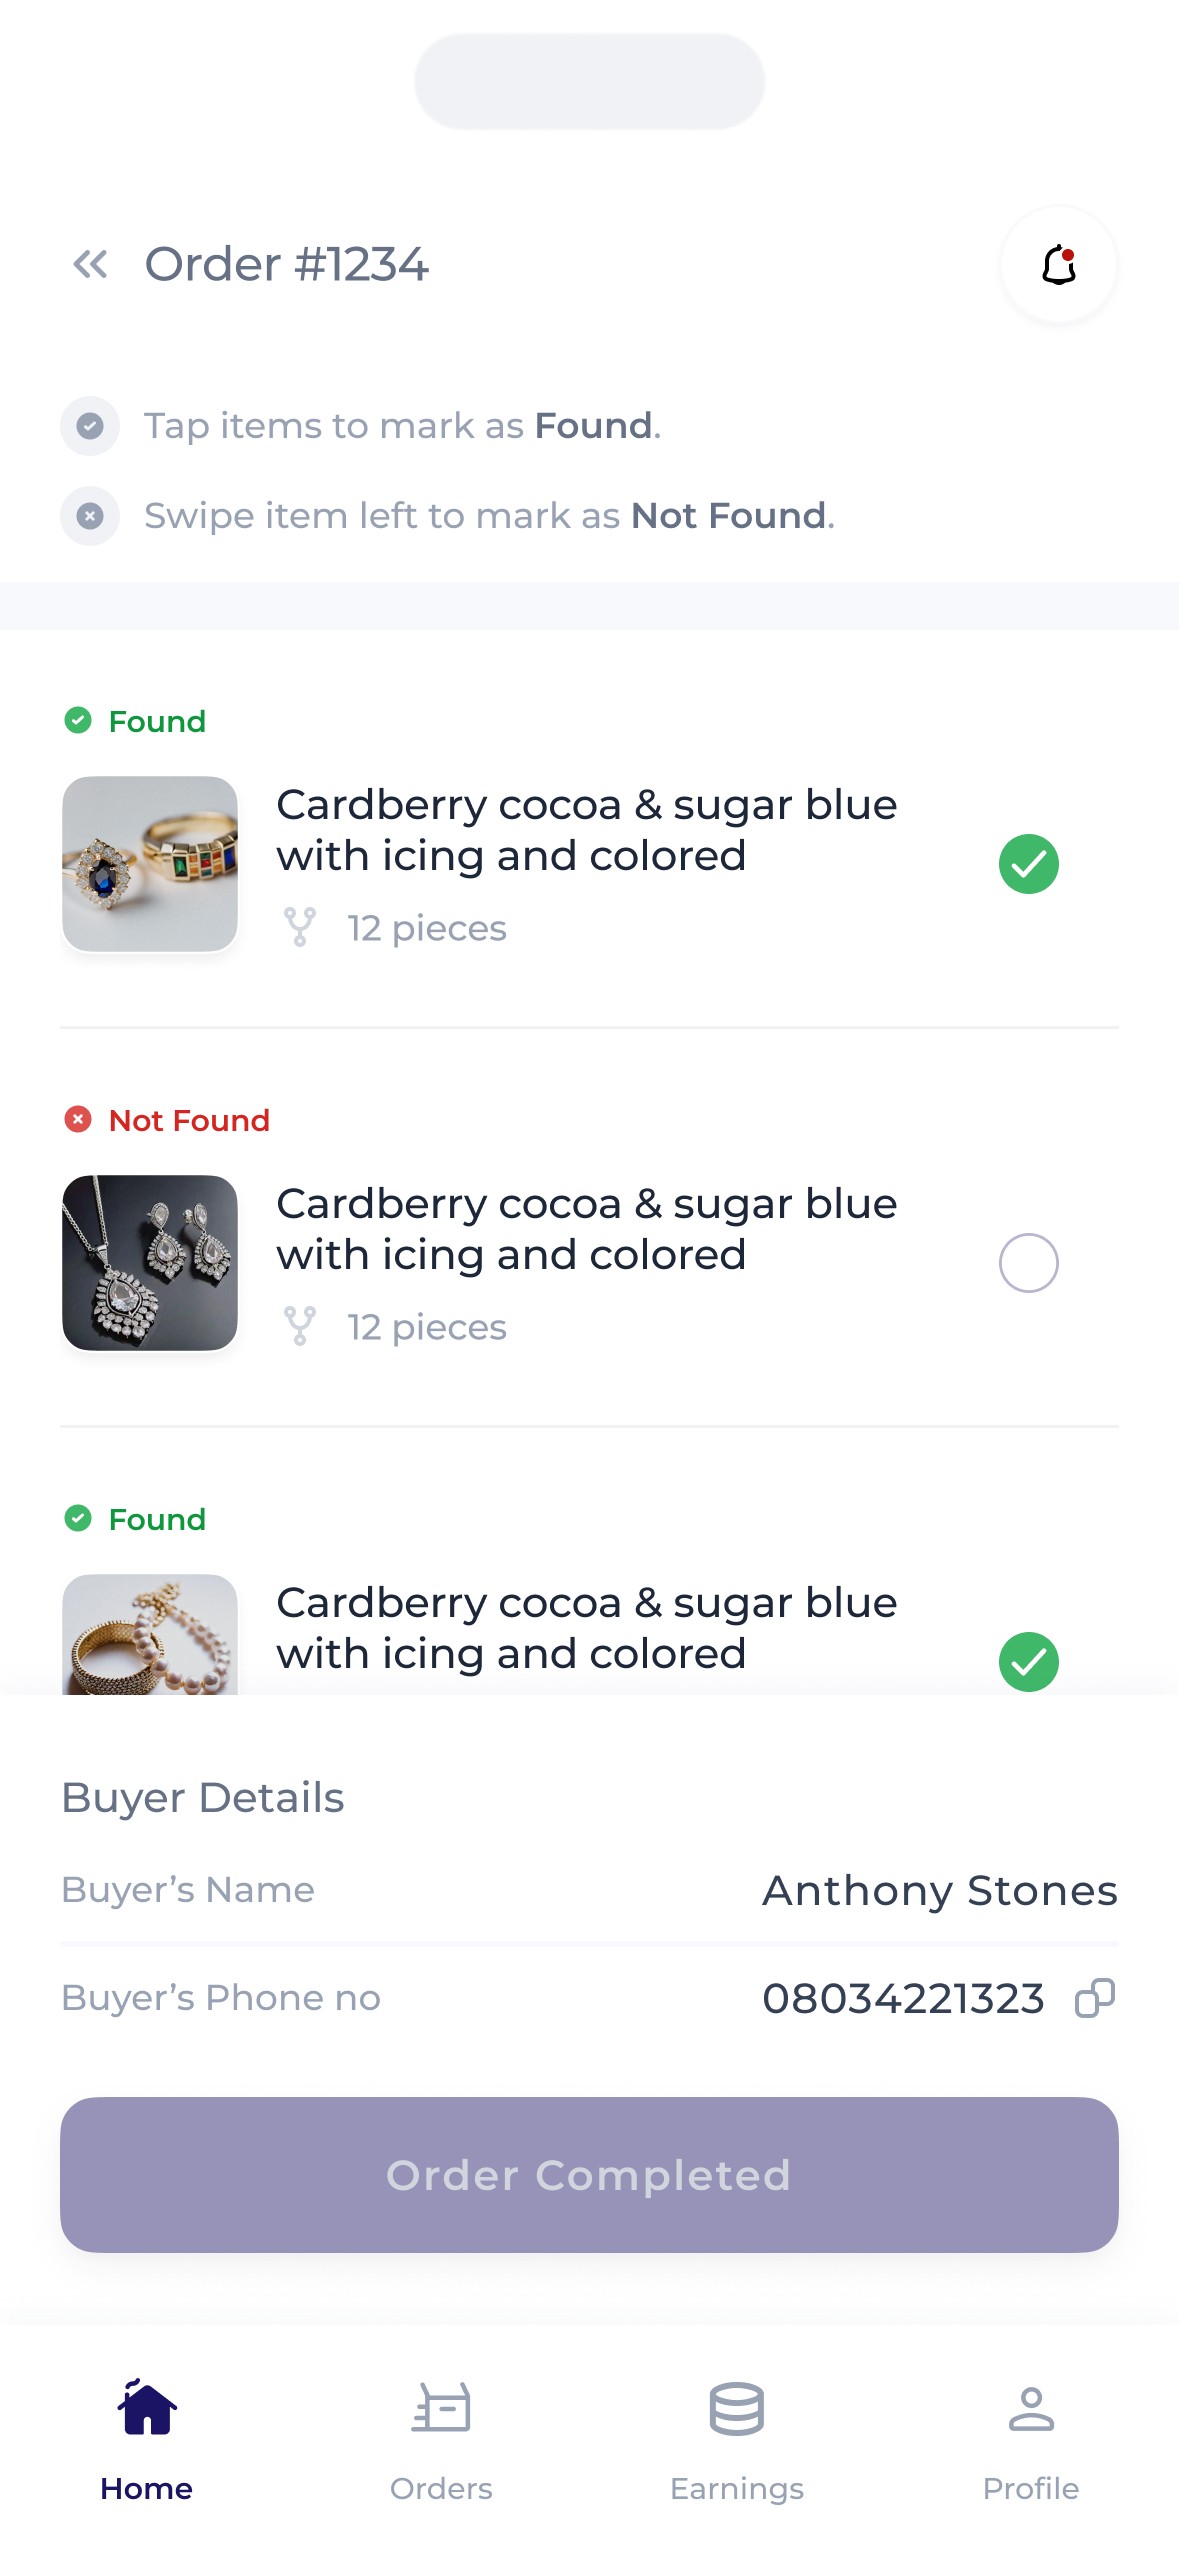Screen dimensions: 1179x2556
Task: Switch to the Orders tab
Action: 441,2438
